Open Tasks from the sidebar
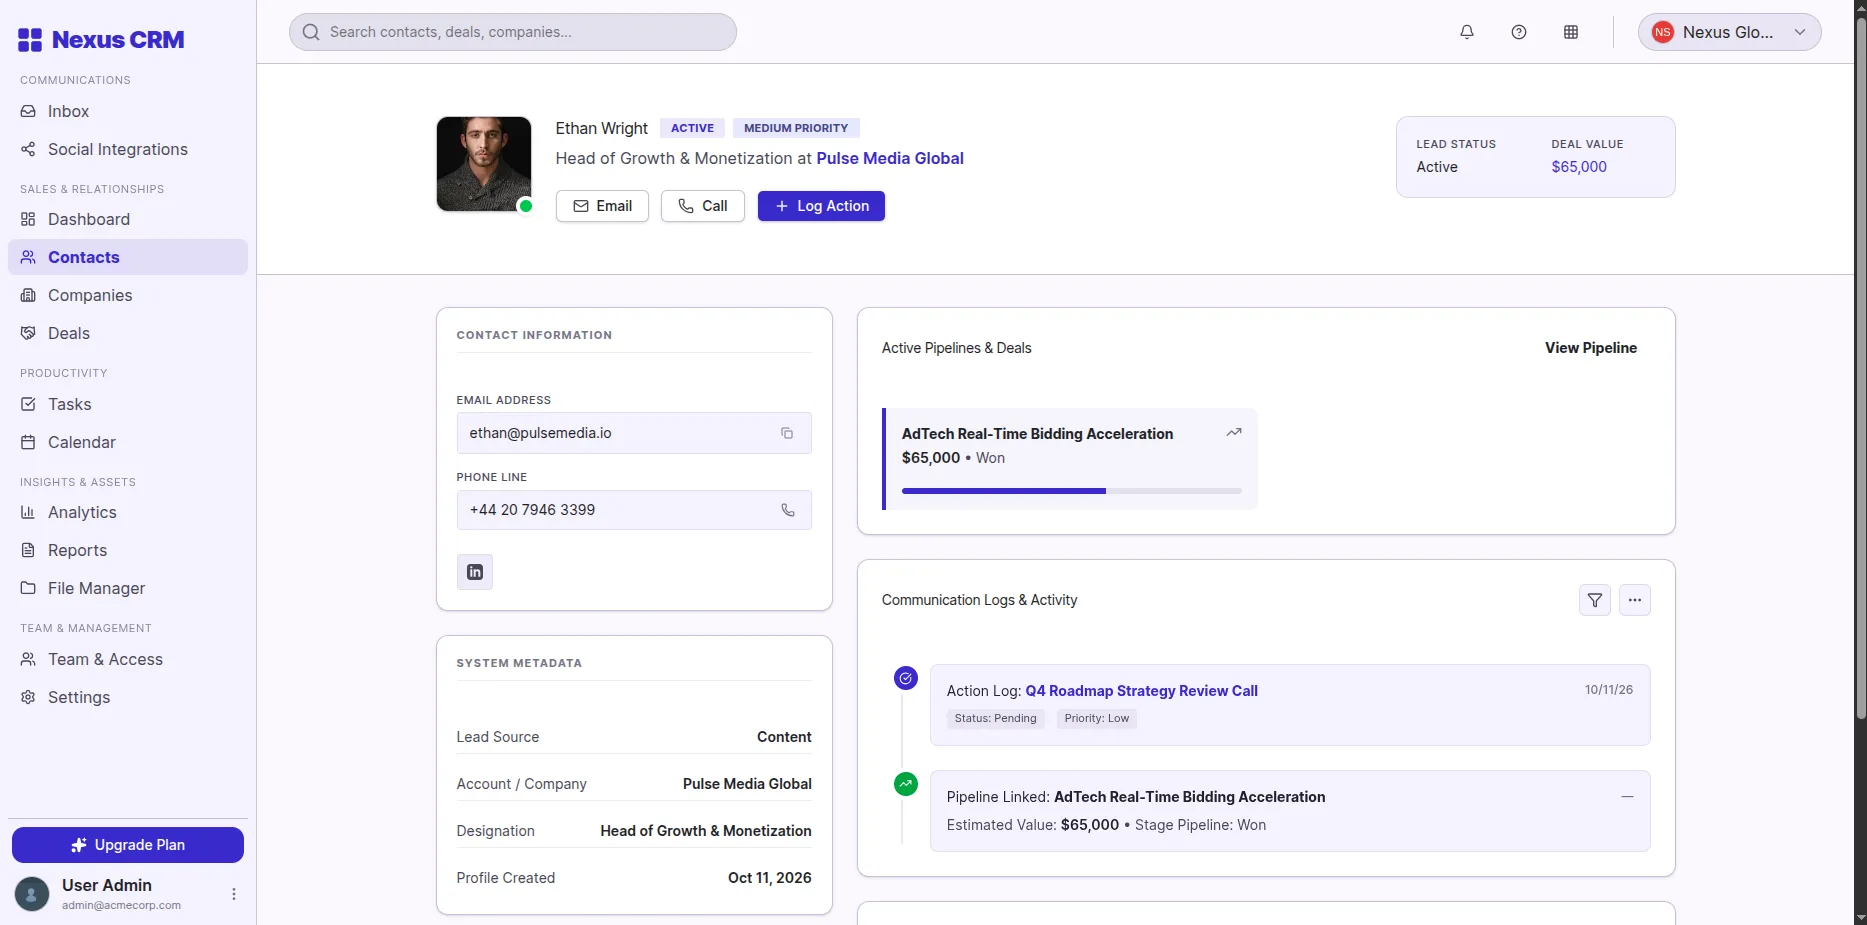1867x925 pixels. coord(128,404)
